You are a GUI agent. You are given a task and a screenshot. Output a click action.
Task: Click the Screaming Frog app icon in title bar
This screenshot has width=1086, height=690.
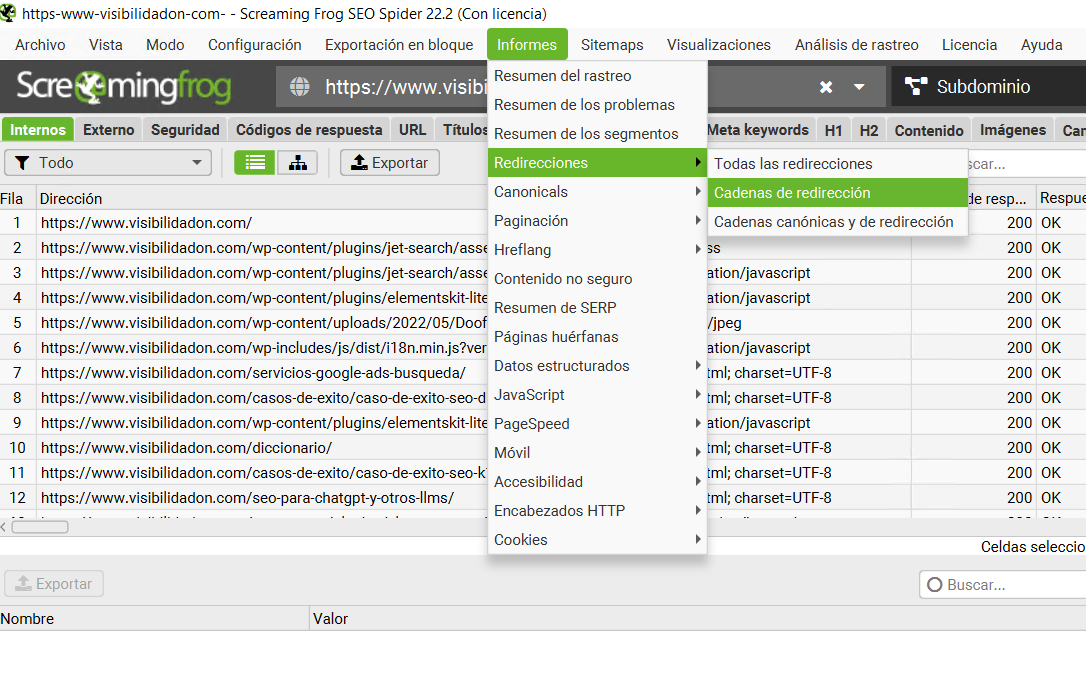[8, 12]
